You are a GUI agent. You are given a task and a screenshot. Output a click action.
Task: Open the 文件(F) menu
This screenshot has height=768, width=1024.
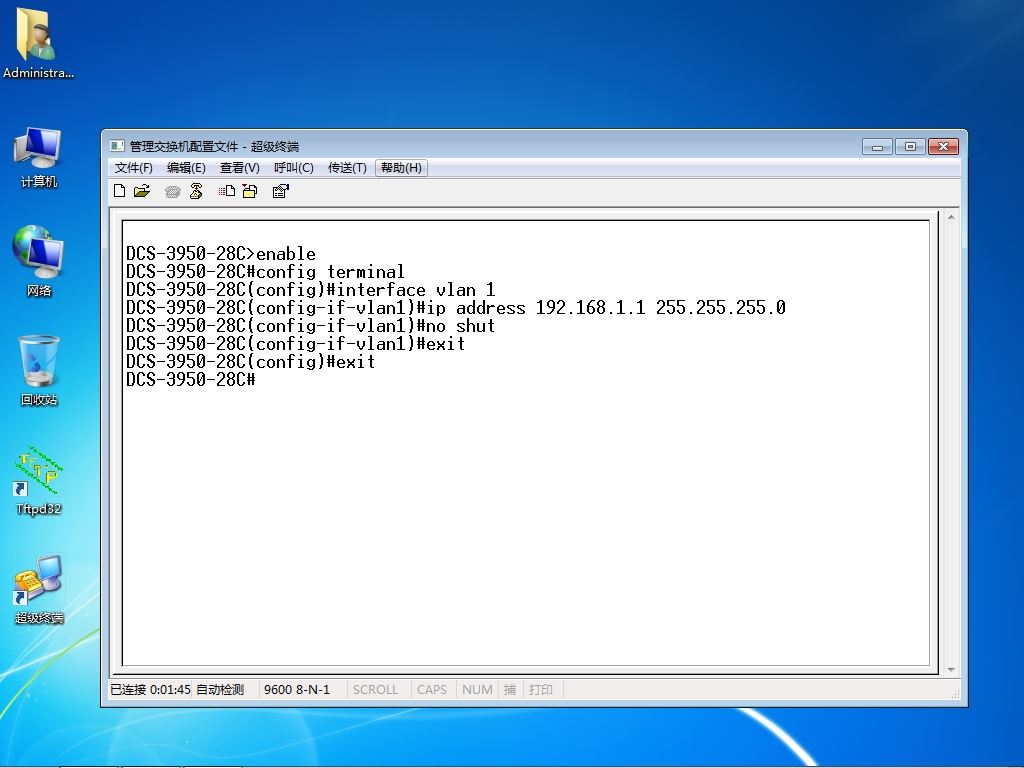pos(133,168)
